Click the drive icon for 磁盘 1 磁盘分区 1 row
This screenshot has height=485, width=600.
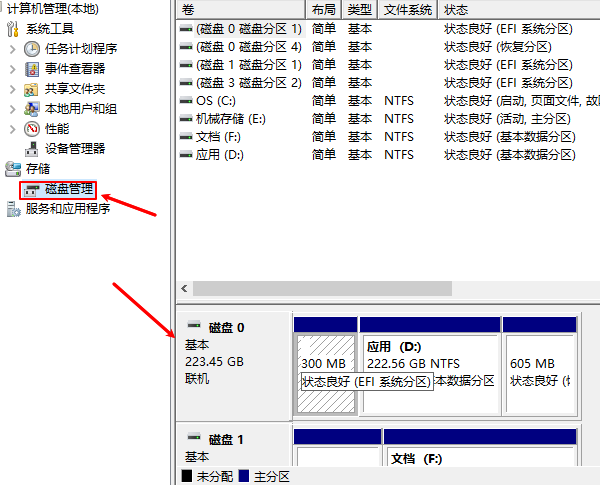tap(186, 65)
